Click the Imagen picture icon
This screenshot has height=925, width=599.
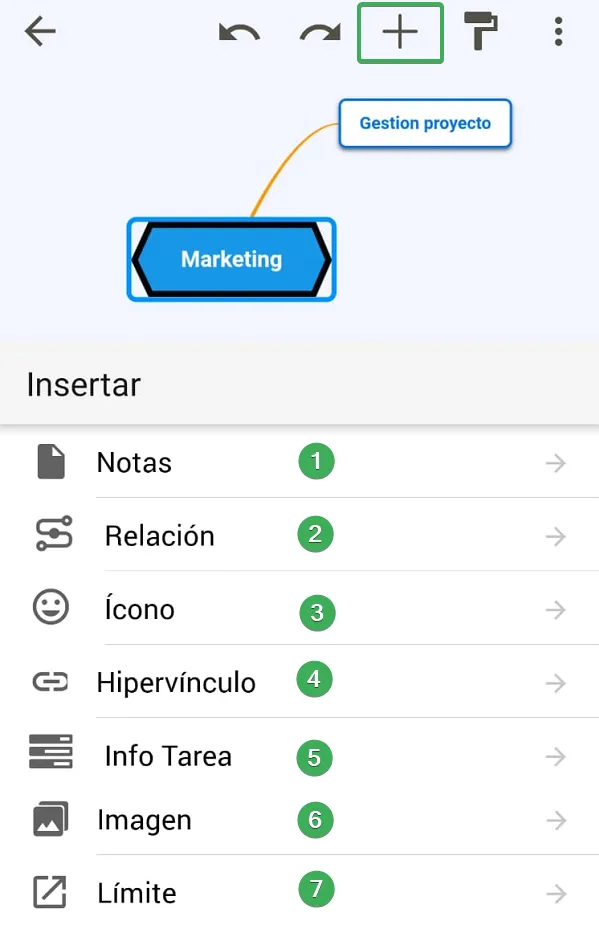pos(50,819)
